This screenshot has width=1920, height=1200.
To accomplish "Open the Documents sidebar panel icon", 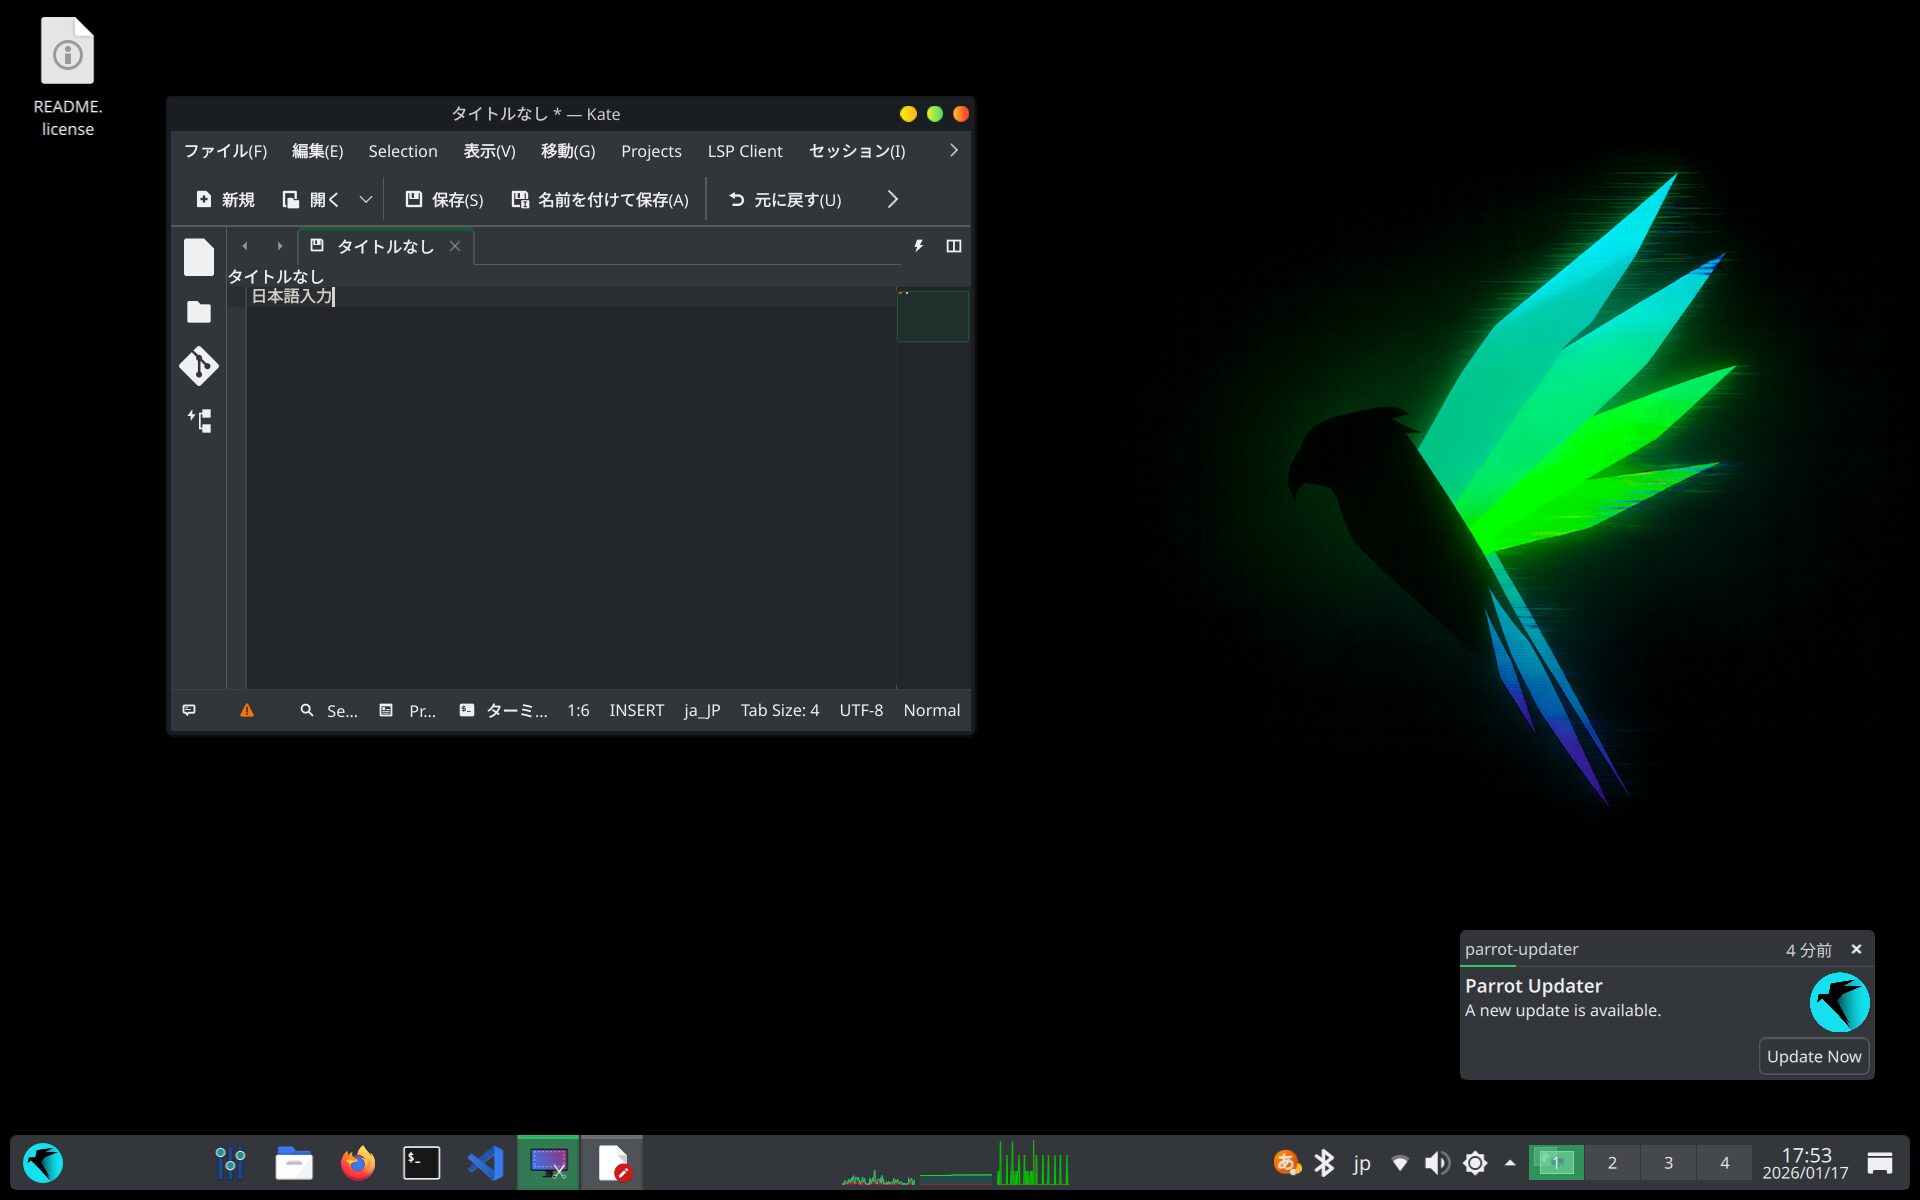I will 199,257.
